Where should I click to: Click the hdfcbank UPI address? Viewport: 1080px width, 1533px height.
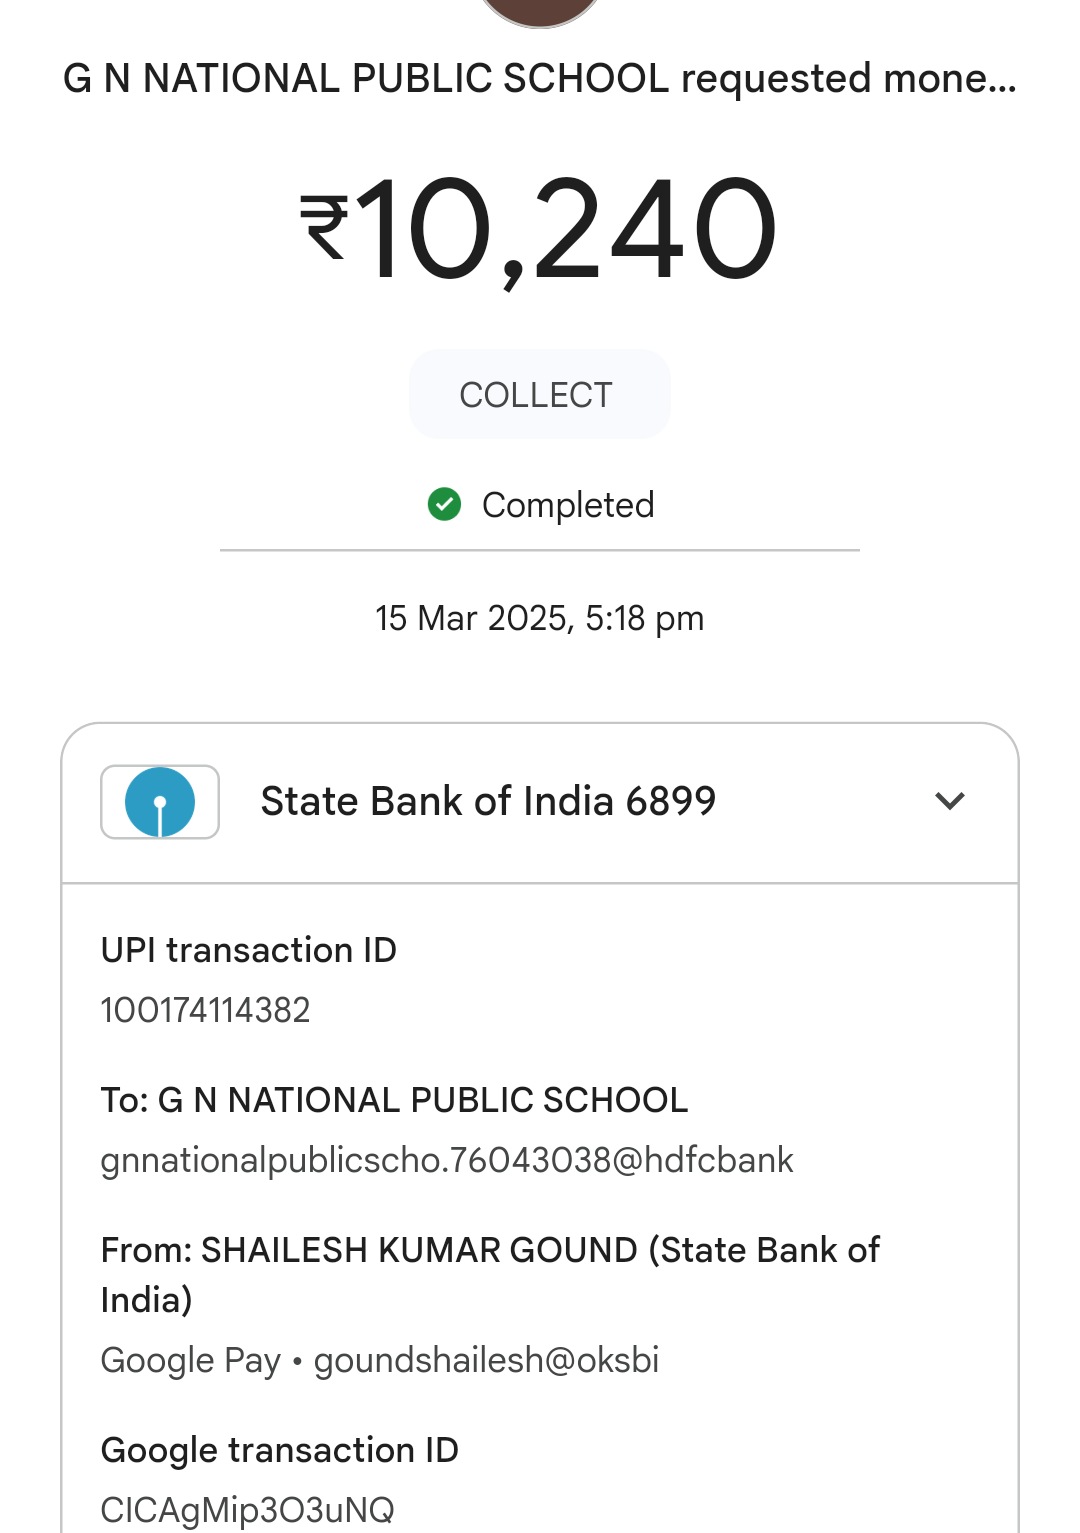447,1160
